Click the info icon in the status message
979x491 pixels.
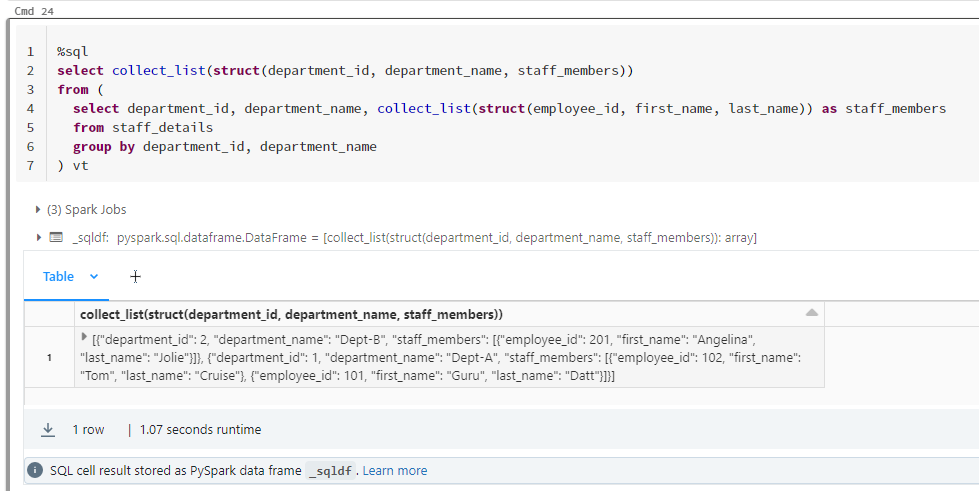(x=35, y=470)
